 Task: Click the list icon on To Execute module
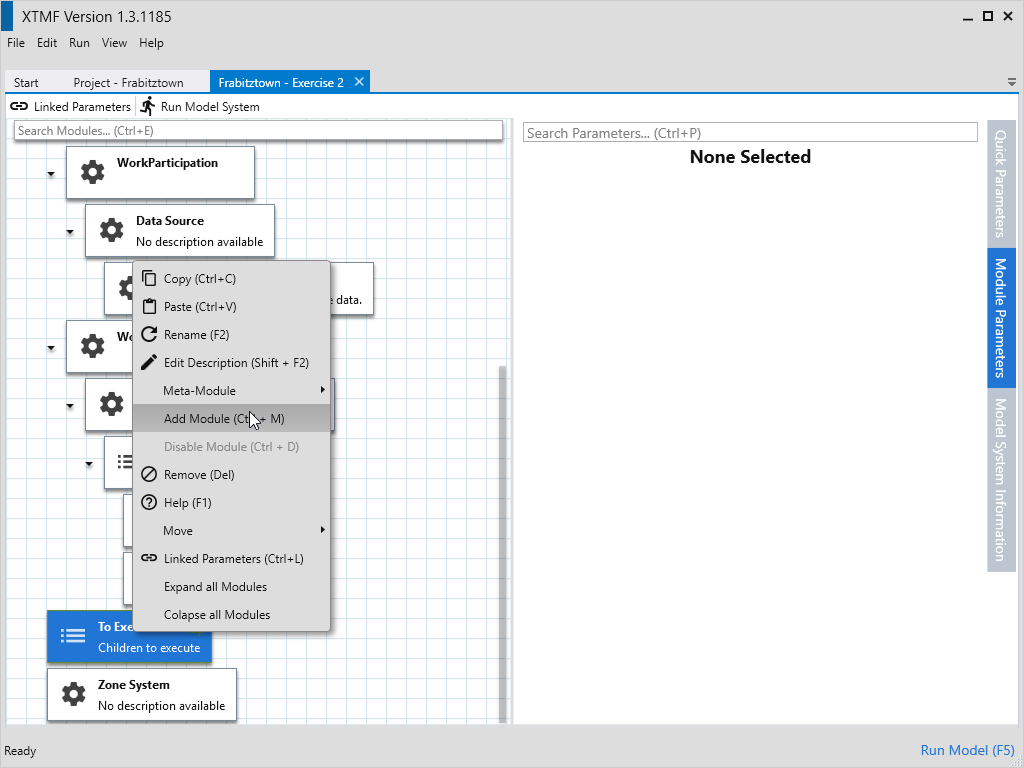[x=73, y=636]
